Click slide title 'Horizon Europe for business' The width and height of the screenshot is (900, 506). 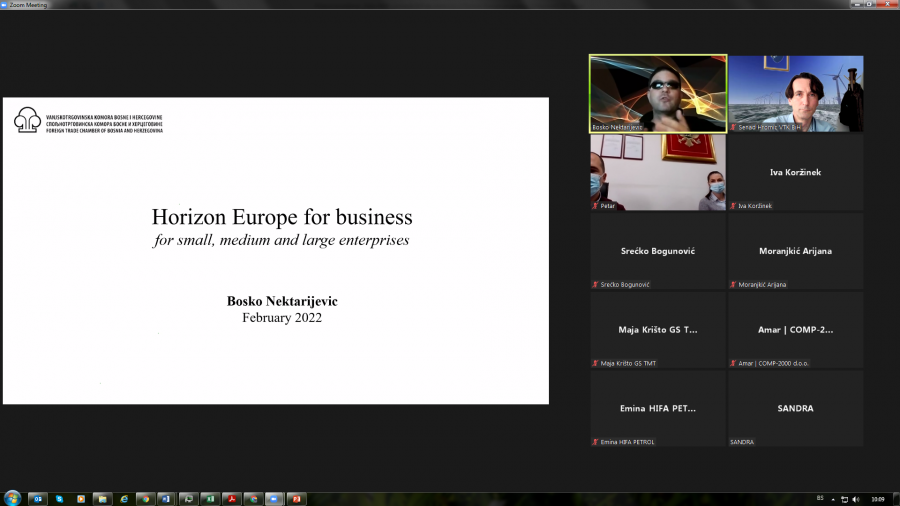(282, 217)
